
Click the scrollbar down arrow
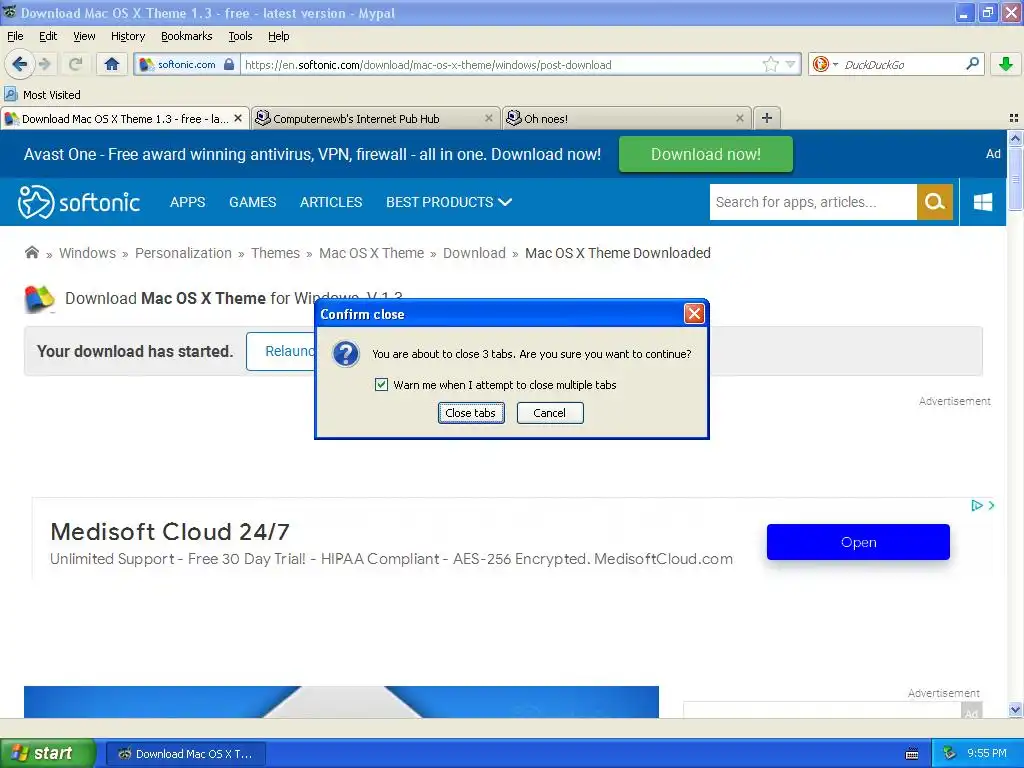point(1015,709)
